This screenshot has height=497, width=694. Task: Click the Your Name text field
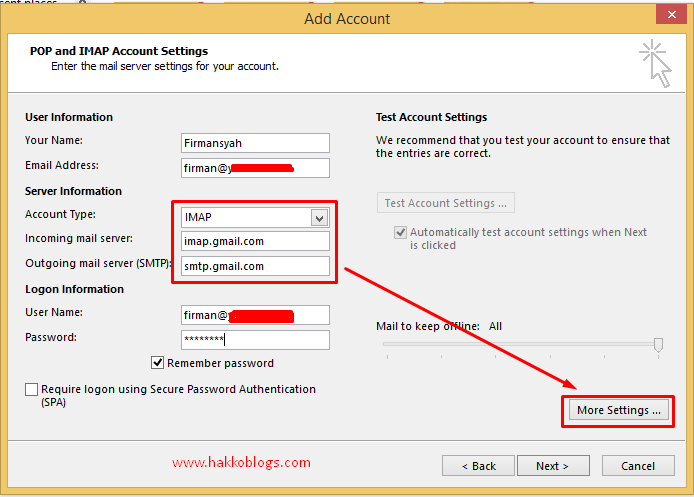[255, 143]
